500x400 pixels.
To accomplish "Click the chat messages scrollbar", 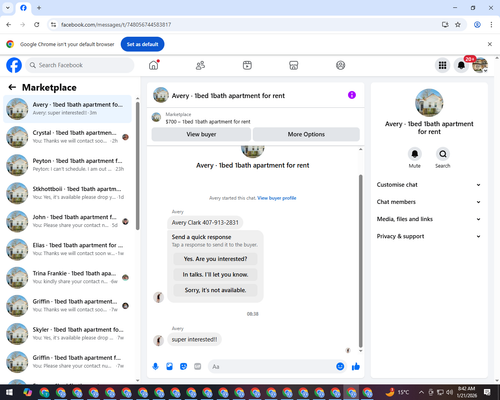I will click(x=360, y=261).
